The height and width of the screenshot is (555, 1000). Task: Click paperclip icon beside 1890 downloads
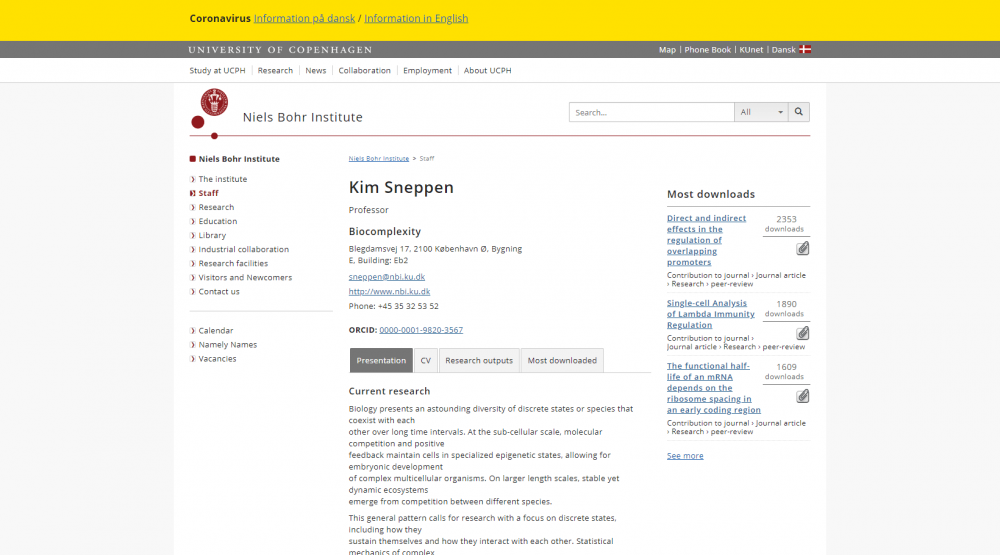coord(802,333)
